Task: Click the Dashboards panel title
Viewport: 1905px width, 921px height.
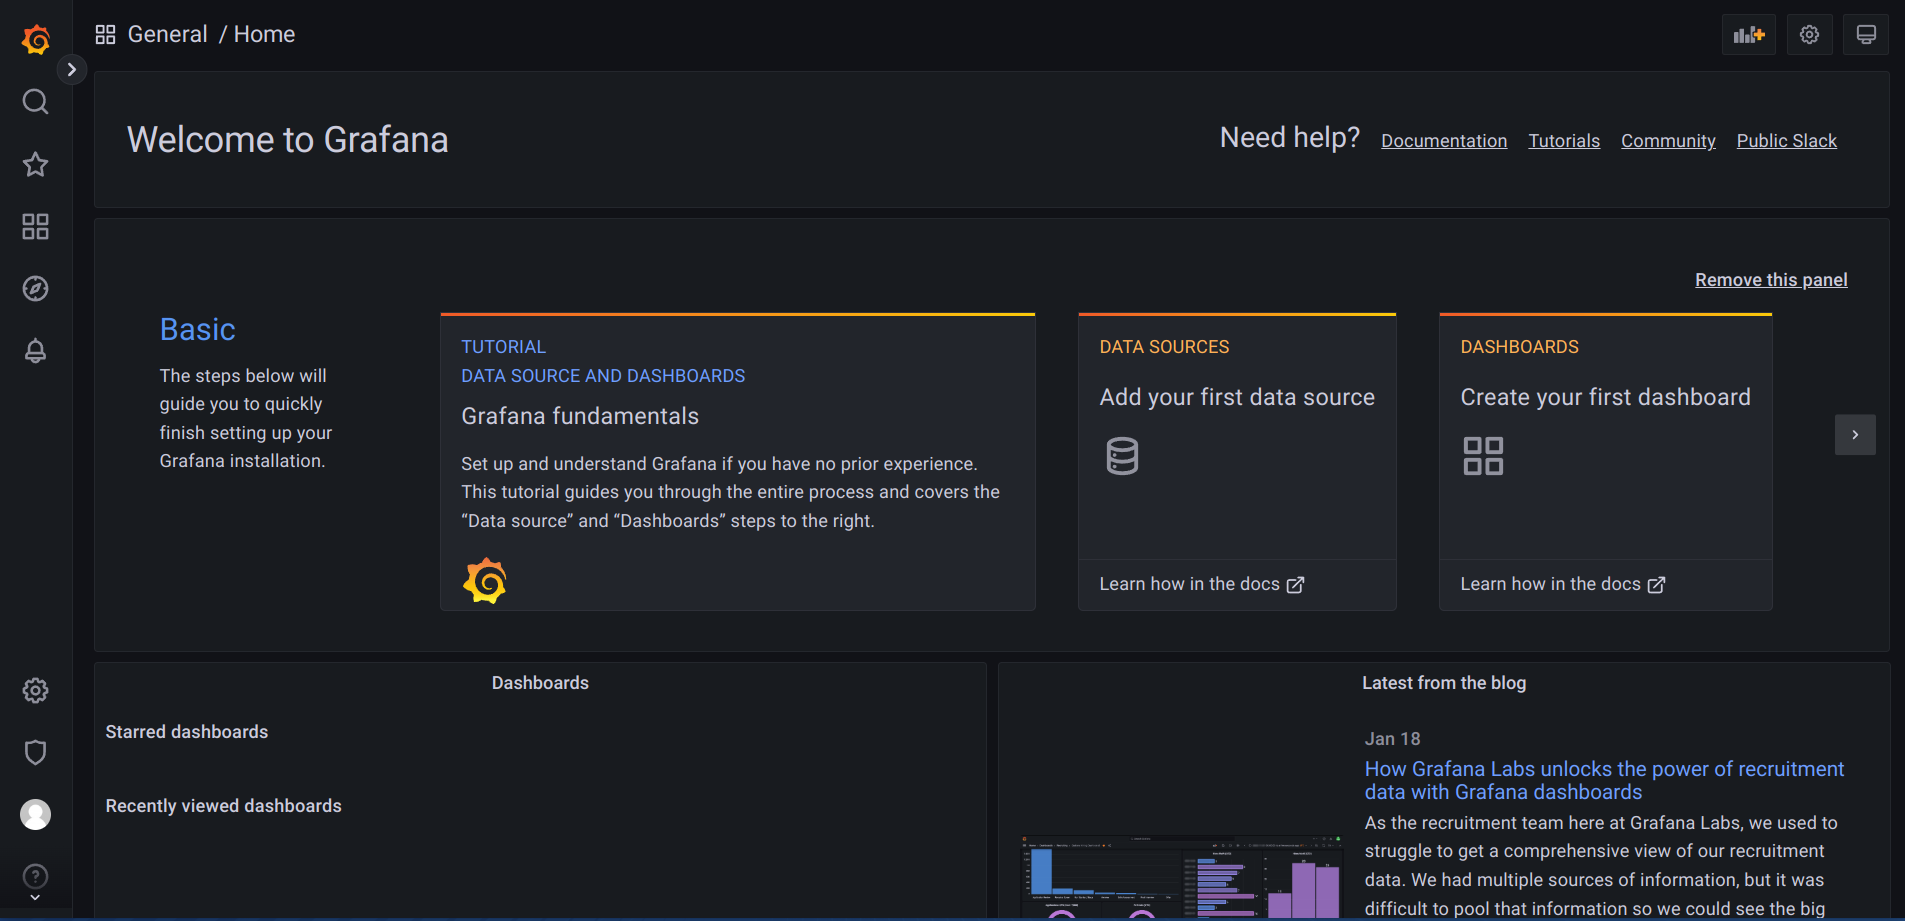Action: [540, 683]
